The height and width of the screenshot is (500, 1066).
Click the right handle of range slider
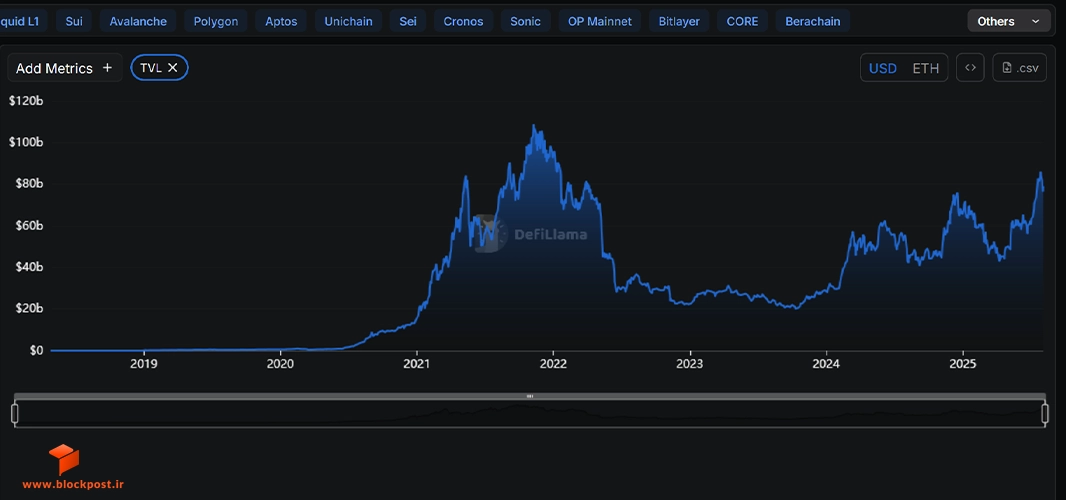pyautogui.click(x=1045, y=413)
